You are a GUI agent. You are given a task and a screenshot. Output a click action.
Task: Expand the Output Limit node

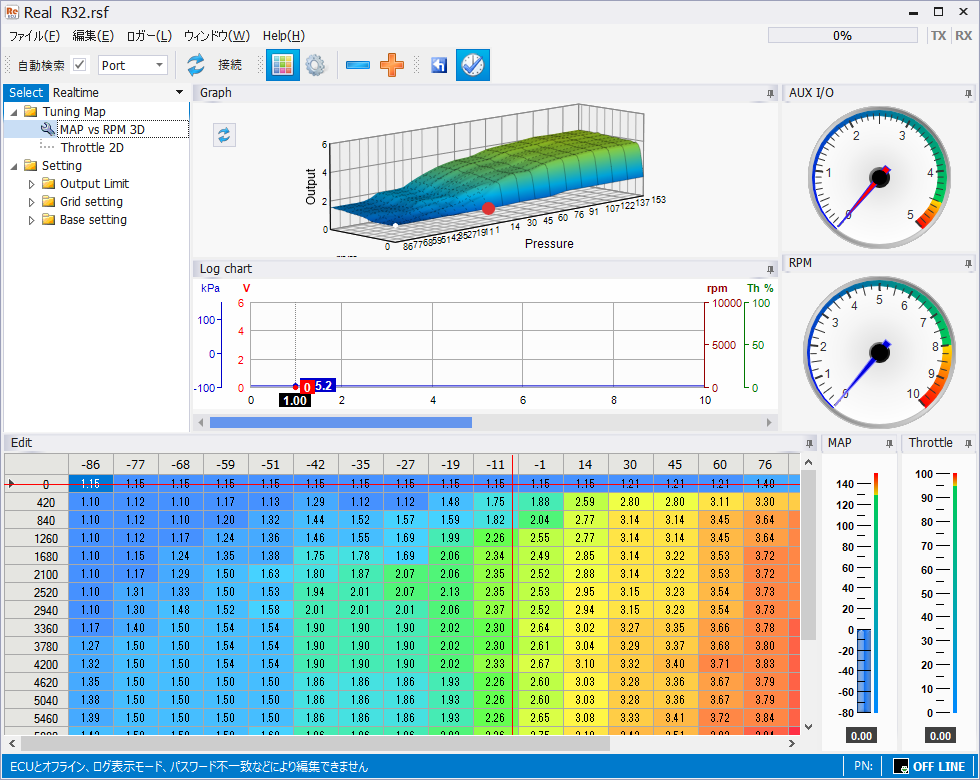31,184
